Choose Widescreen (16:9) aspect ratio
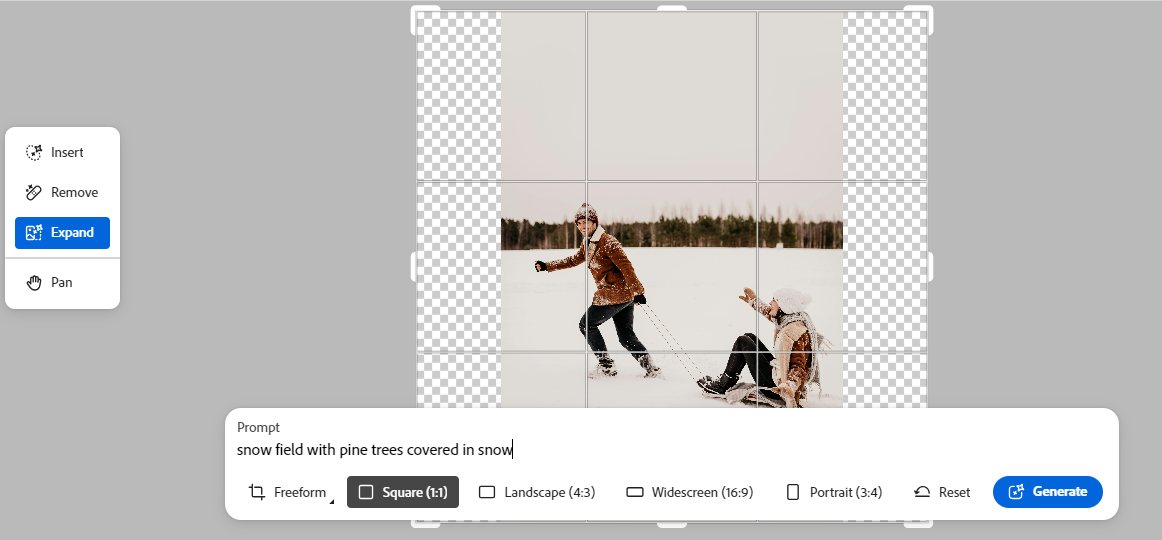Screen dimensions: 1162x540 tap(689, 492)
